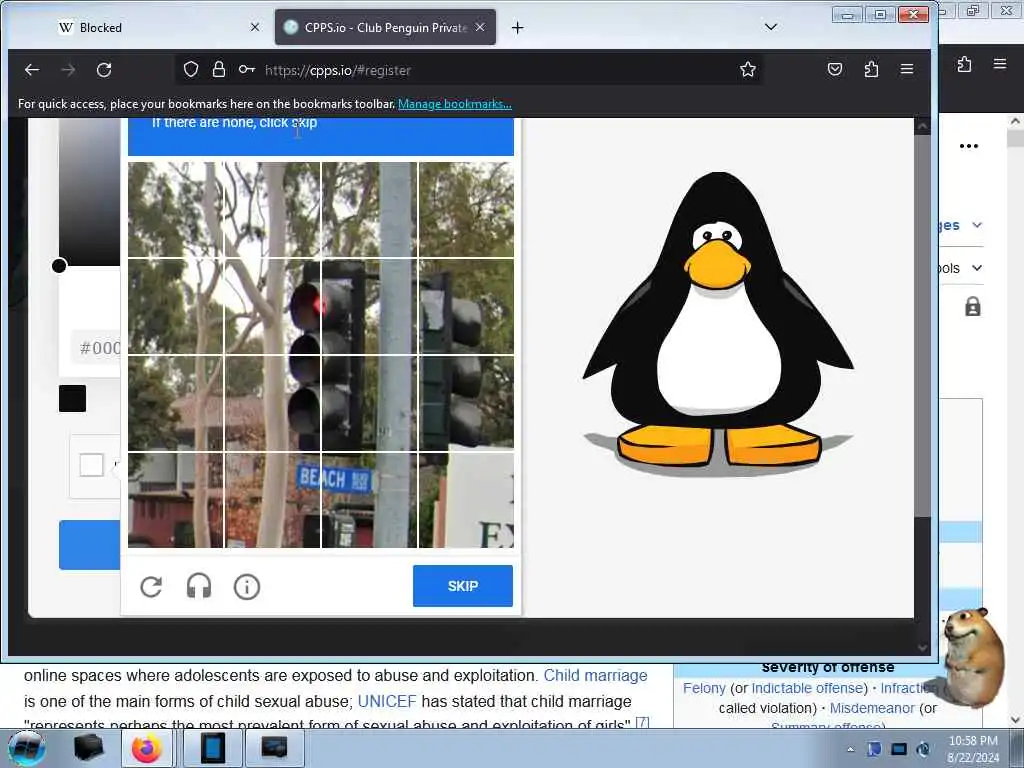
Task: Open background window's extensions puzzle icon
Action: [965, 64]
